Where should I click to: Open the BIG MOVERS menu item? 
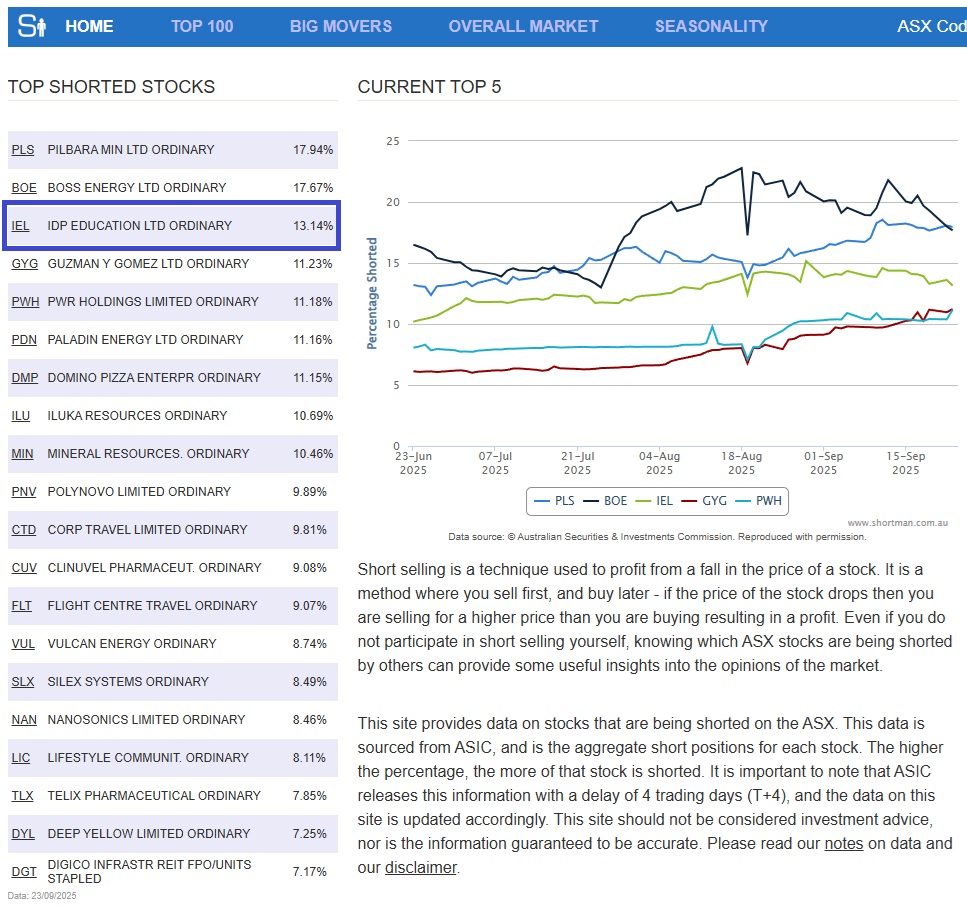click(x=341, y=27)
